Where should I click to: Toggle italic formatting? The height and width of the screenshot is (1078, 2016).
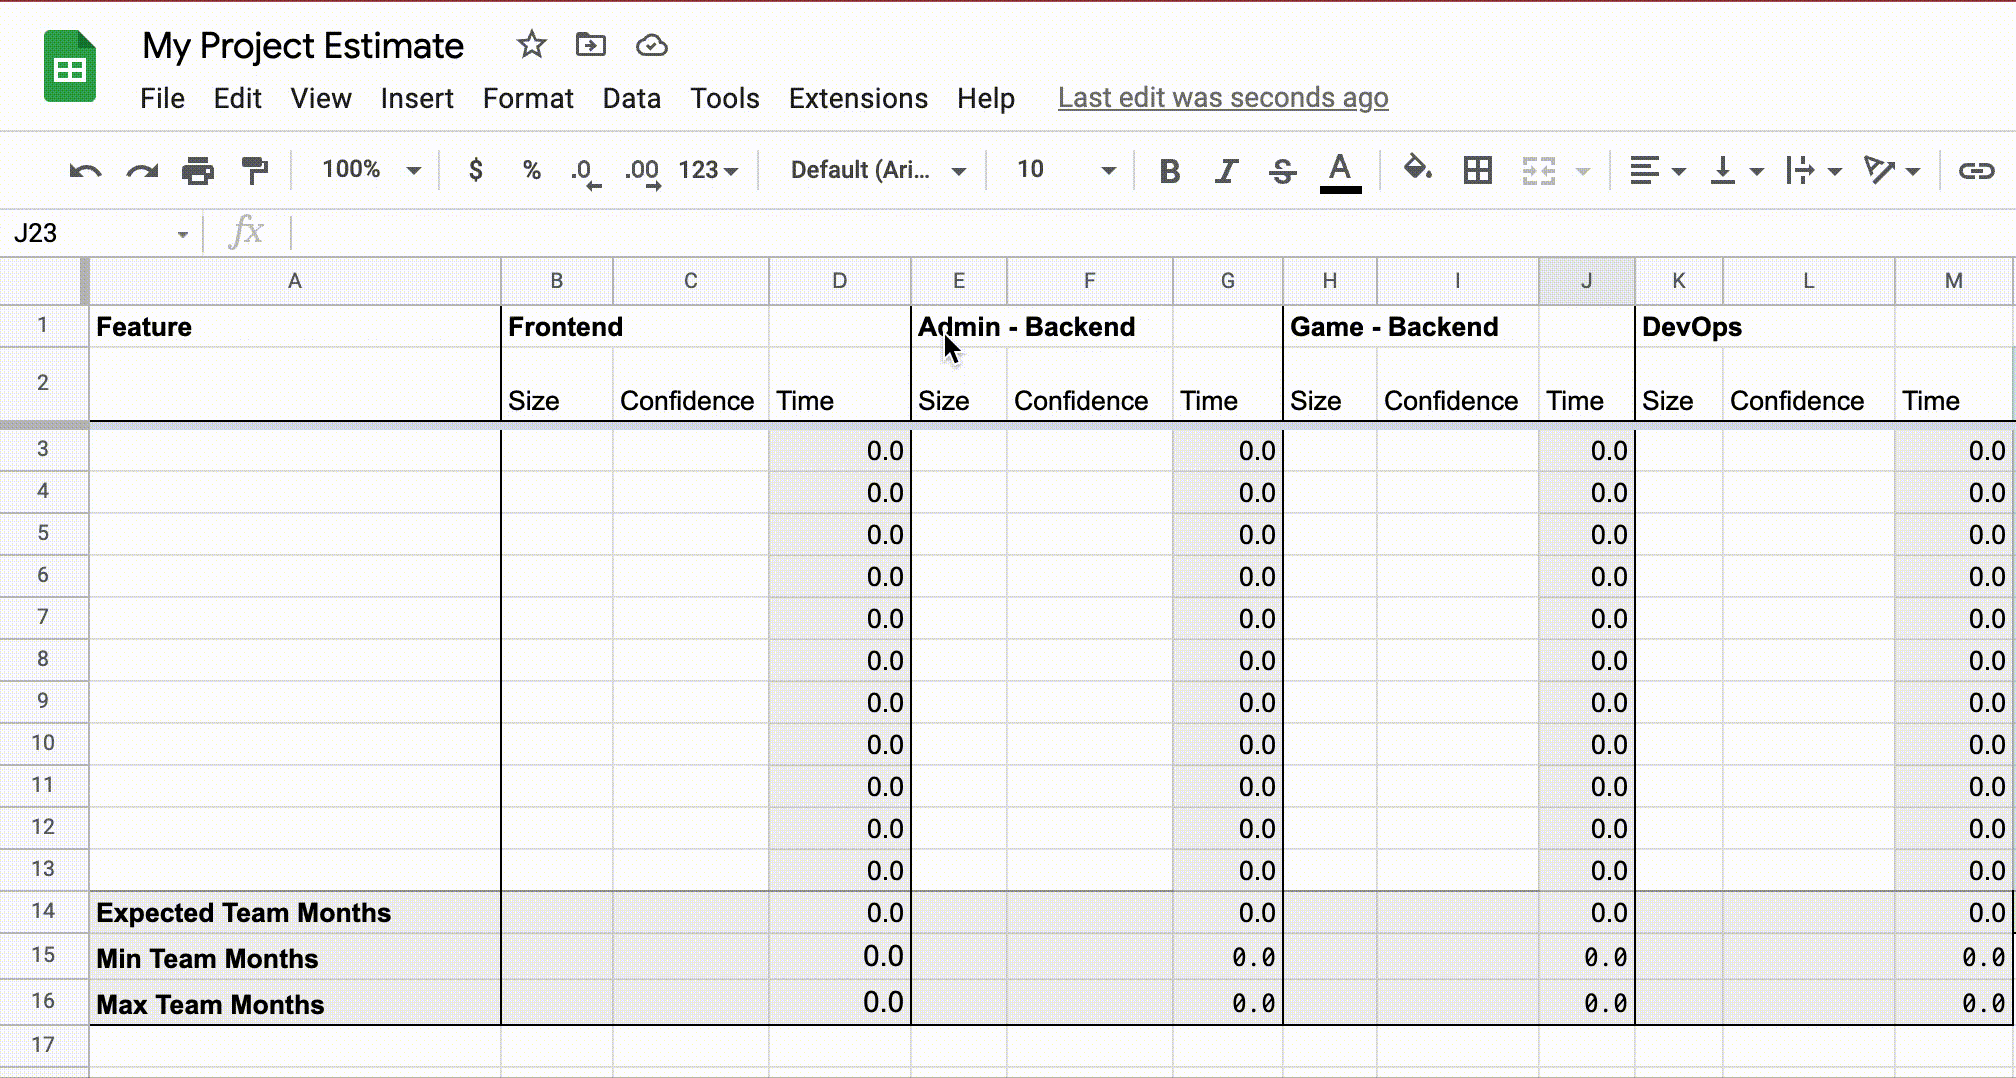point(1226,171)
